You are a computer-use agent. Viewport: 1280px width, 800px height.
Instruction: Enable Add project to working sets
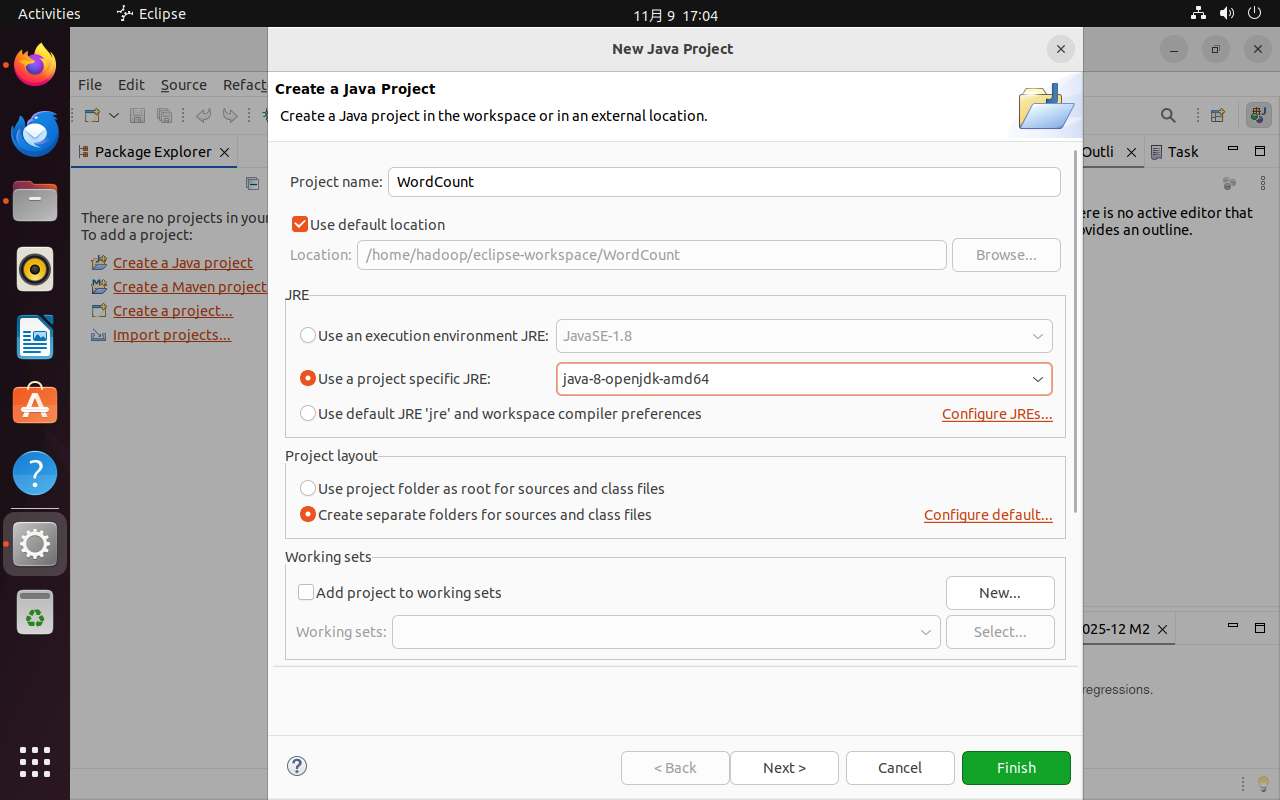(307, 593)
